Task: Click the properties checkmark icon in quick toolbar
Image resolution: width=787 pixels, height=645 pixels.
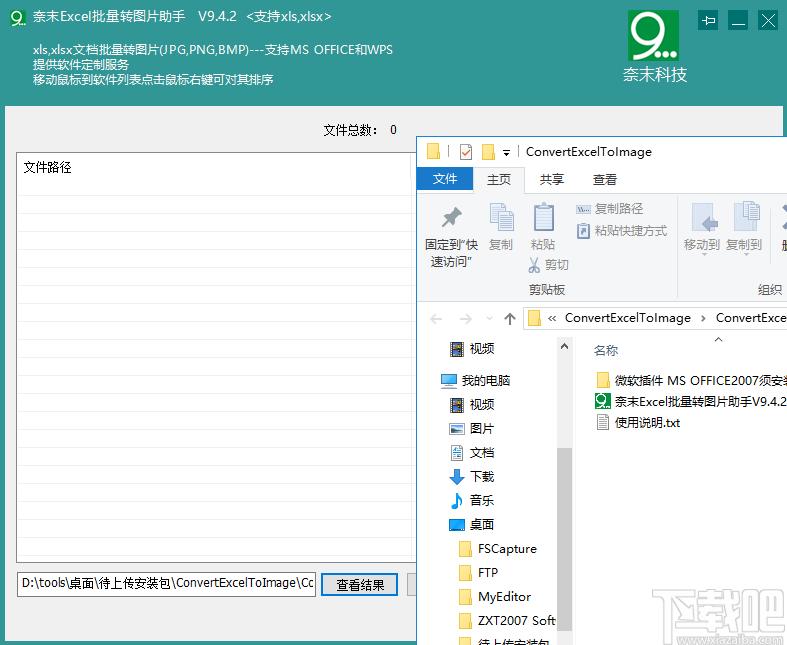Action: tap(466, 151)
